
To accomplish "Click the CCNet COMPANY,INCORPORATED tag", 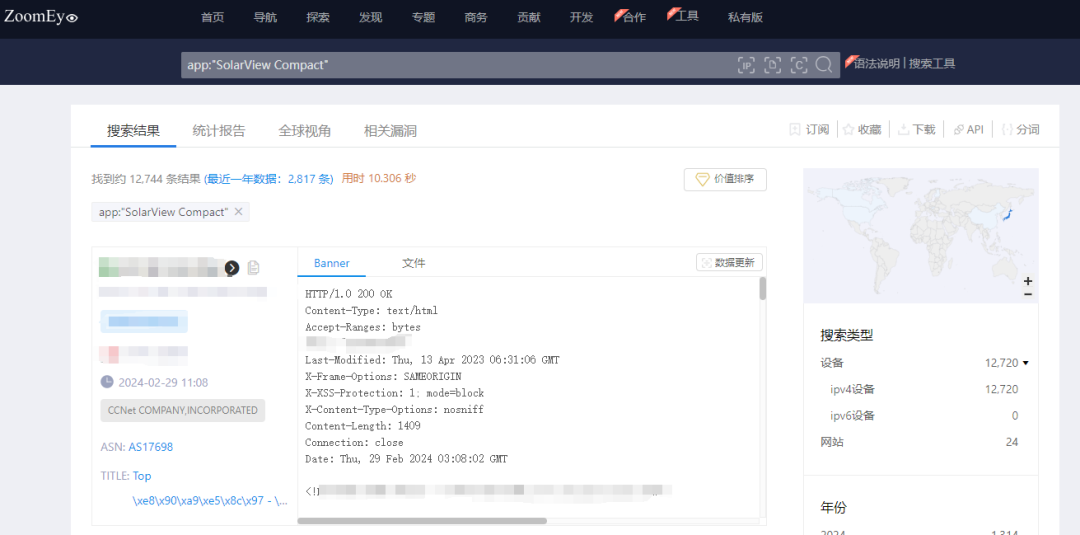I will coord(183,410).
